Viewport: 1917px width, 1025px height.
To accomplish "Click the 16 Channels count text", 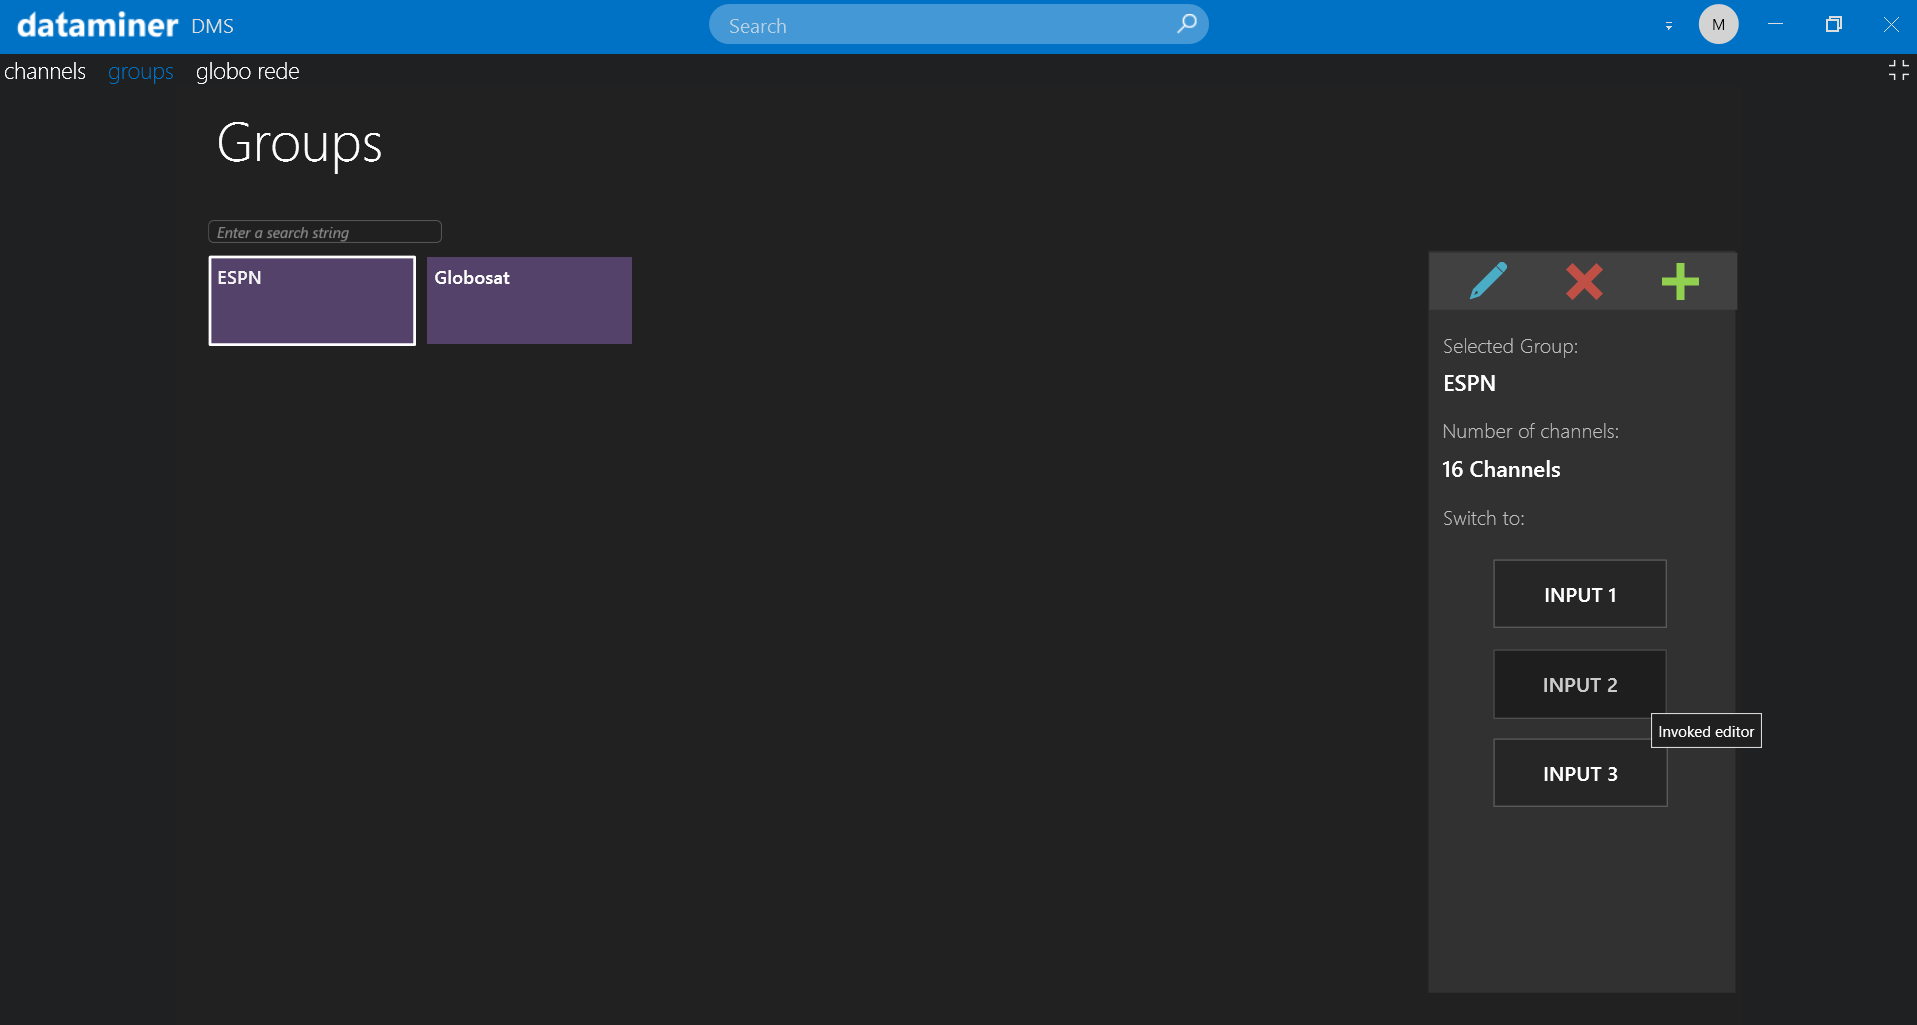I will pyautogui.click(x=1501, y=469).
